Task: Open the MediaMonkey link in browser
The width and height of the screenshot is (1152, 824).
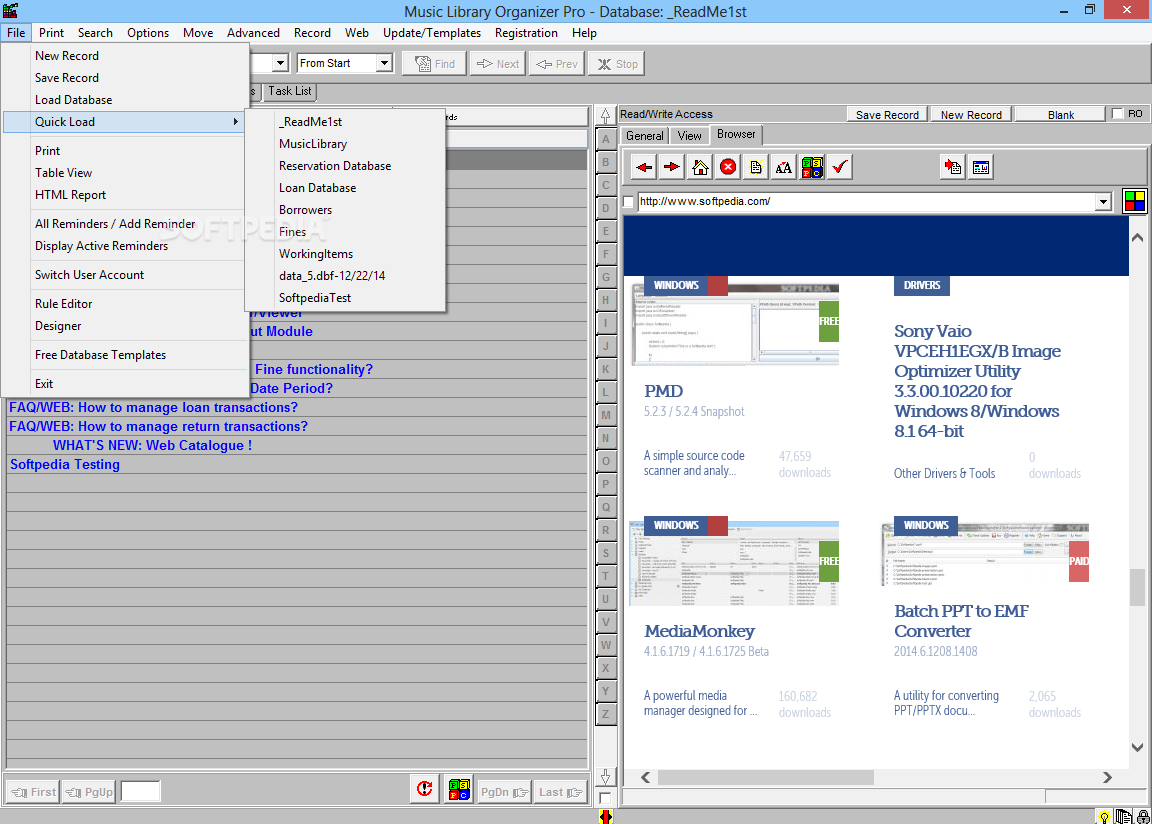Action: (699, 632)
